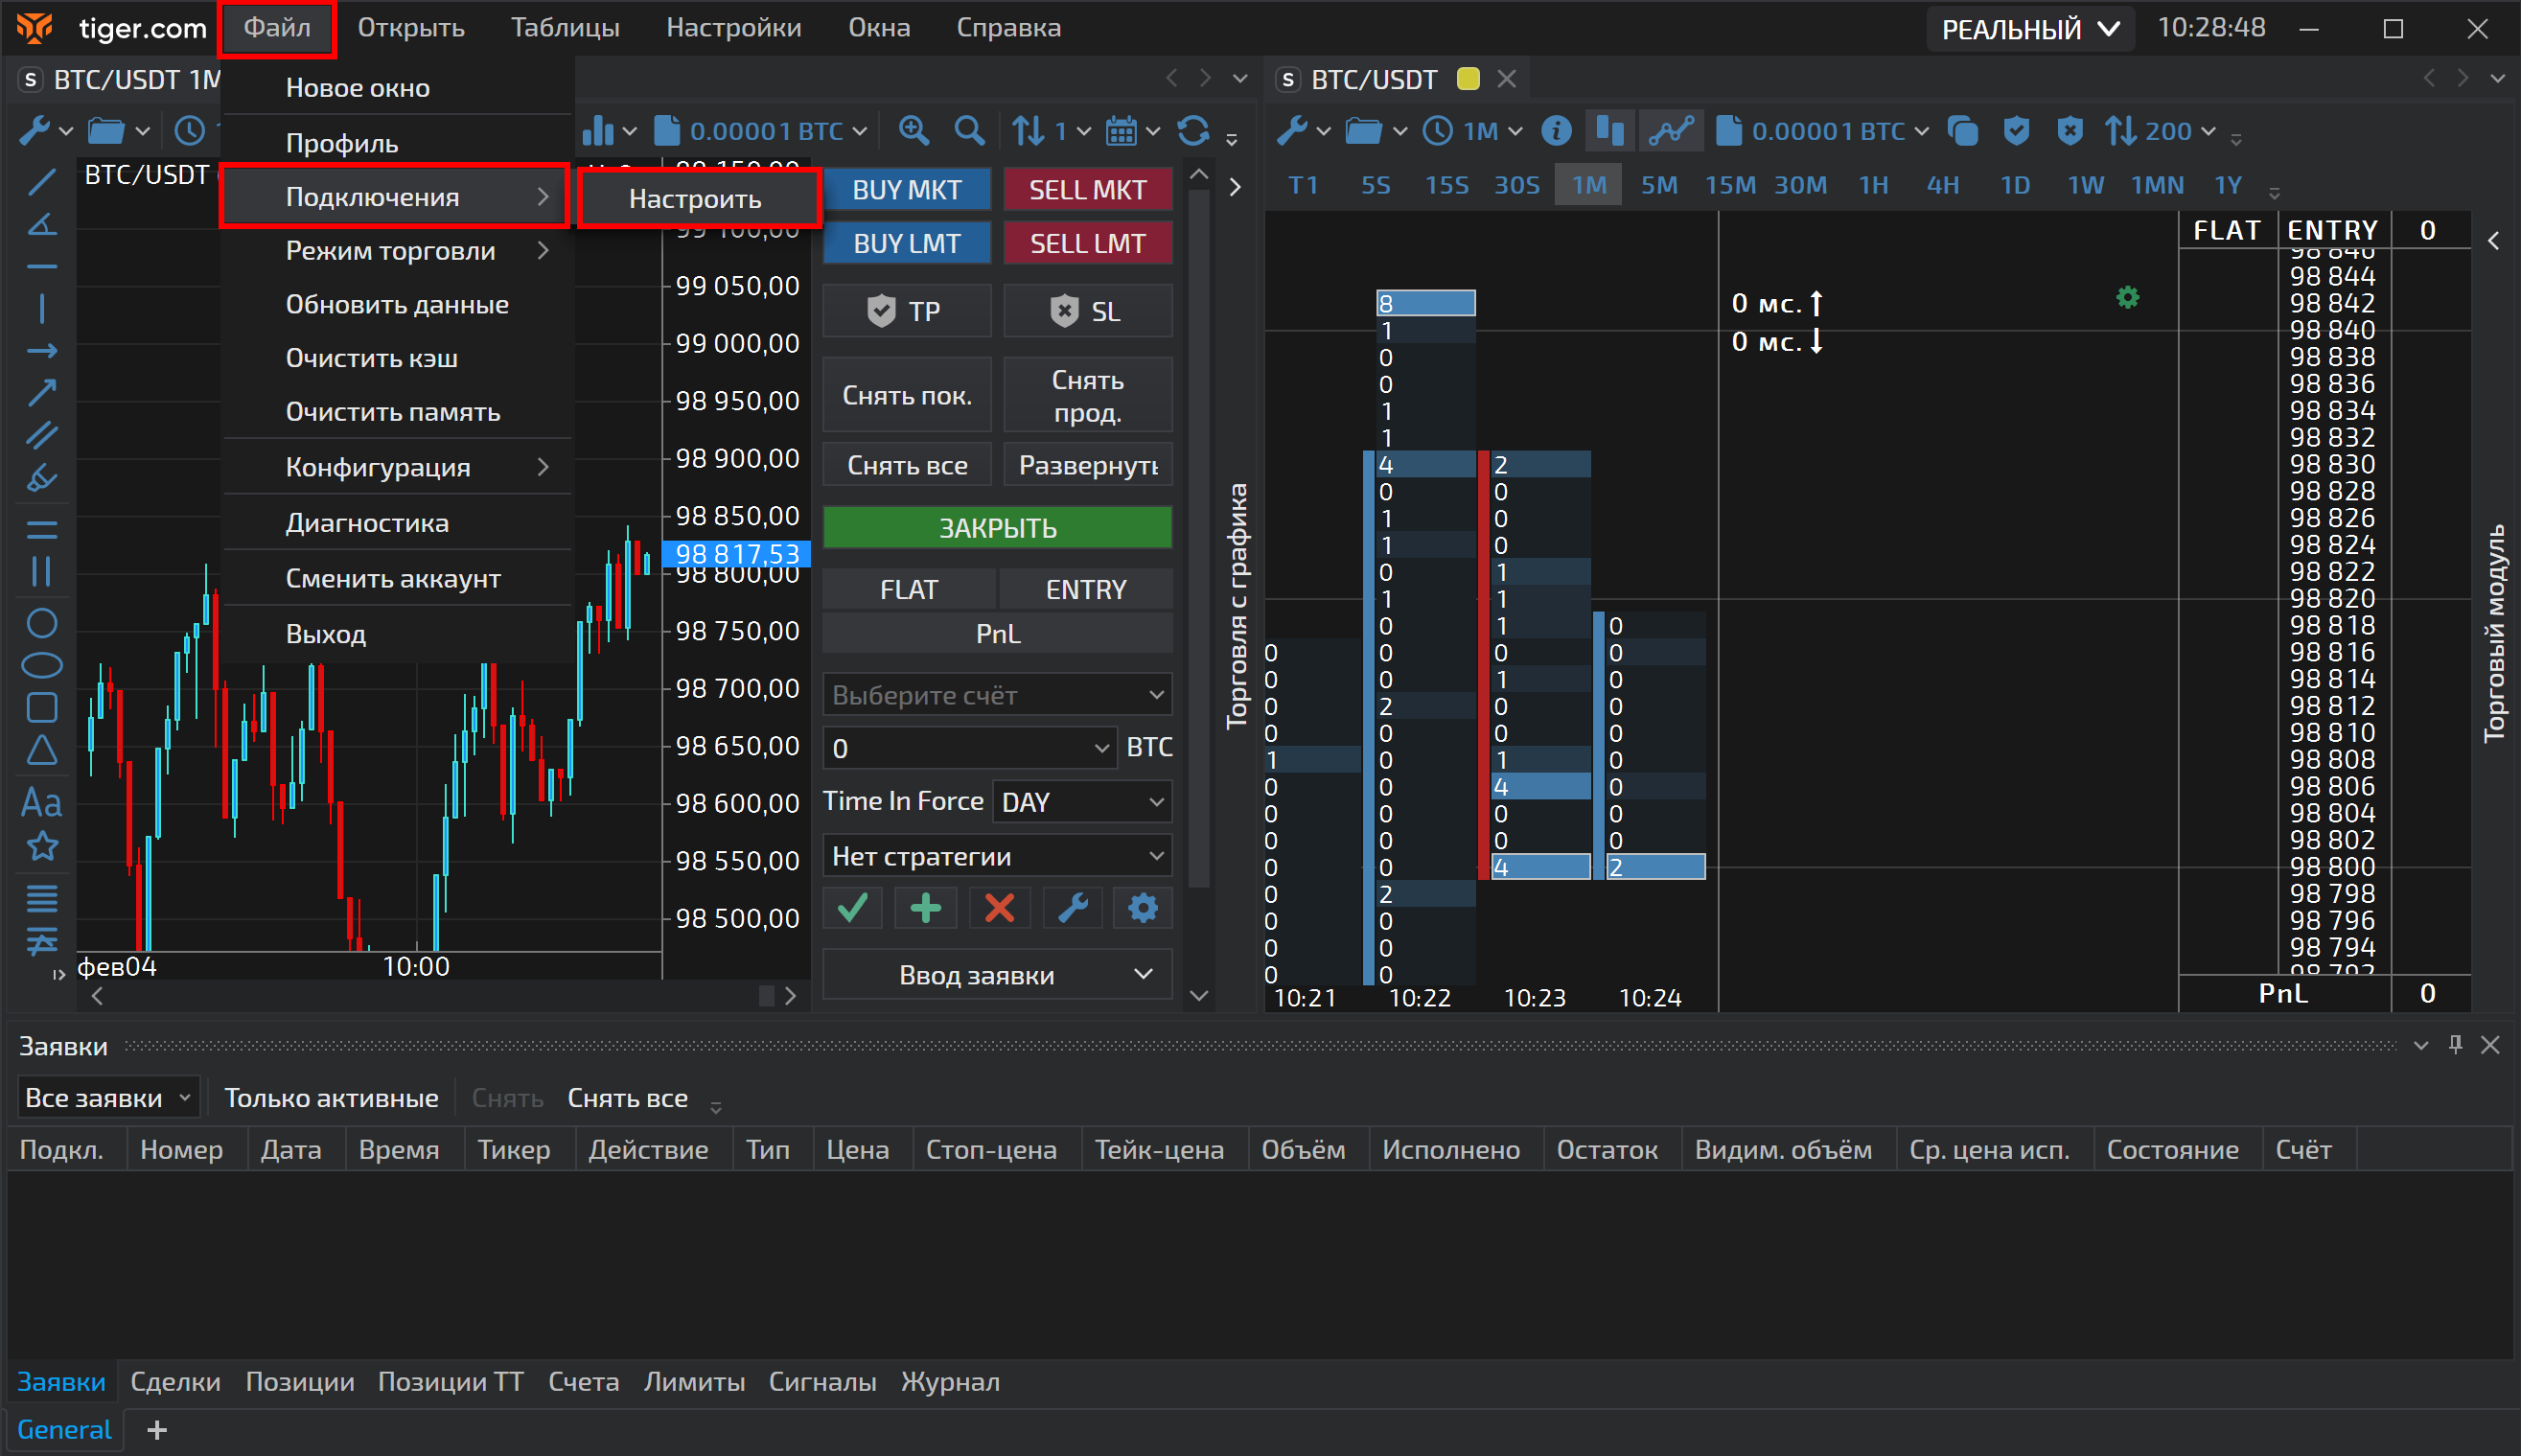Viewport: 2521px width, 1456px height.
Task: Toggle the 1M timeframe button
Action: [1588, 186]
